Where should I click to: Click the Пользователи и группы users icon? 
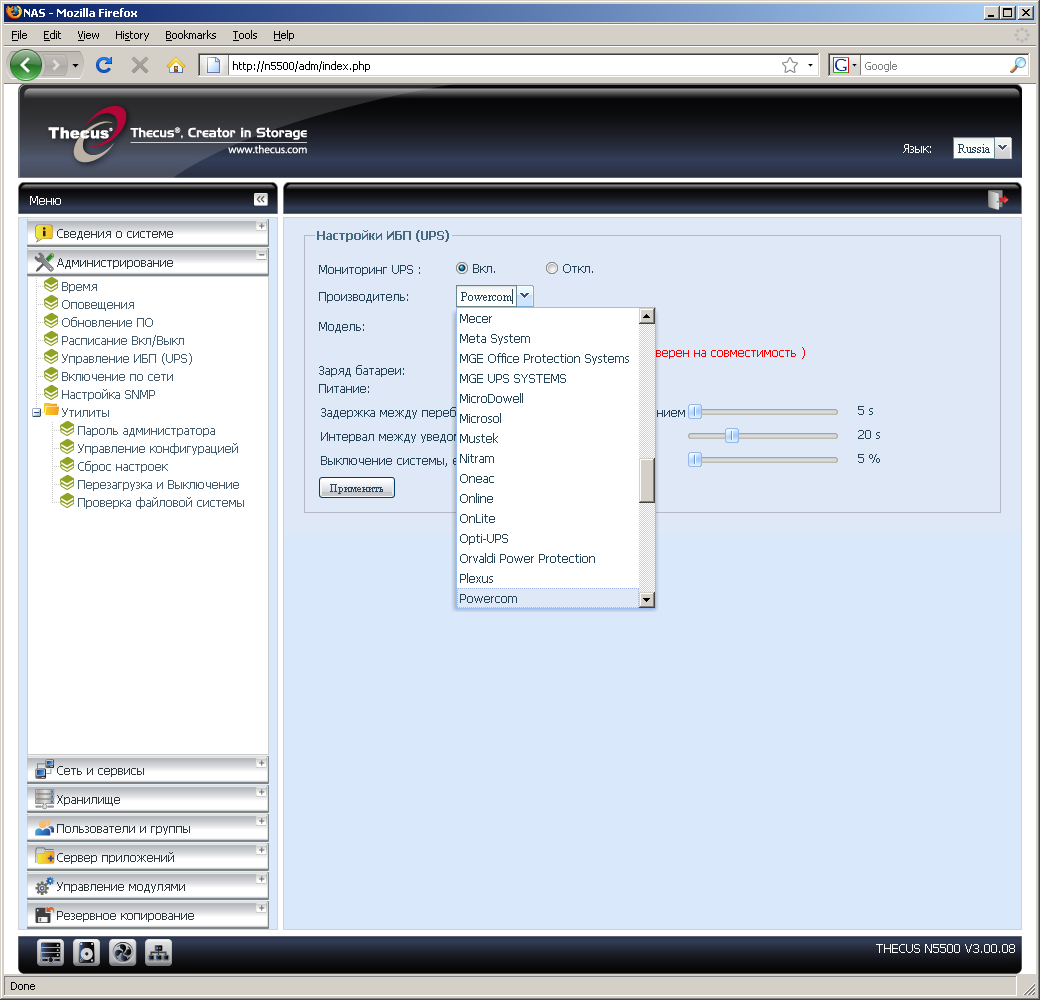click(x=44, y=828)
